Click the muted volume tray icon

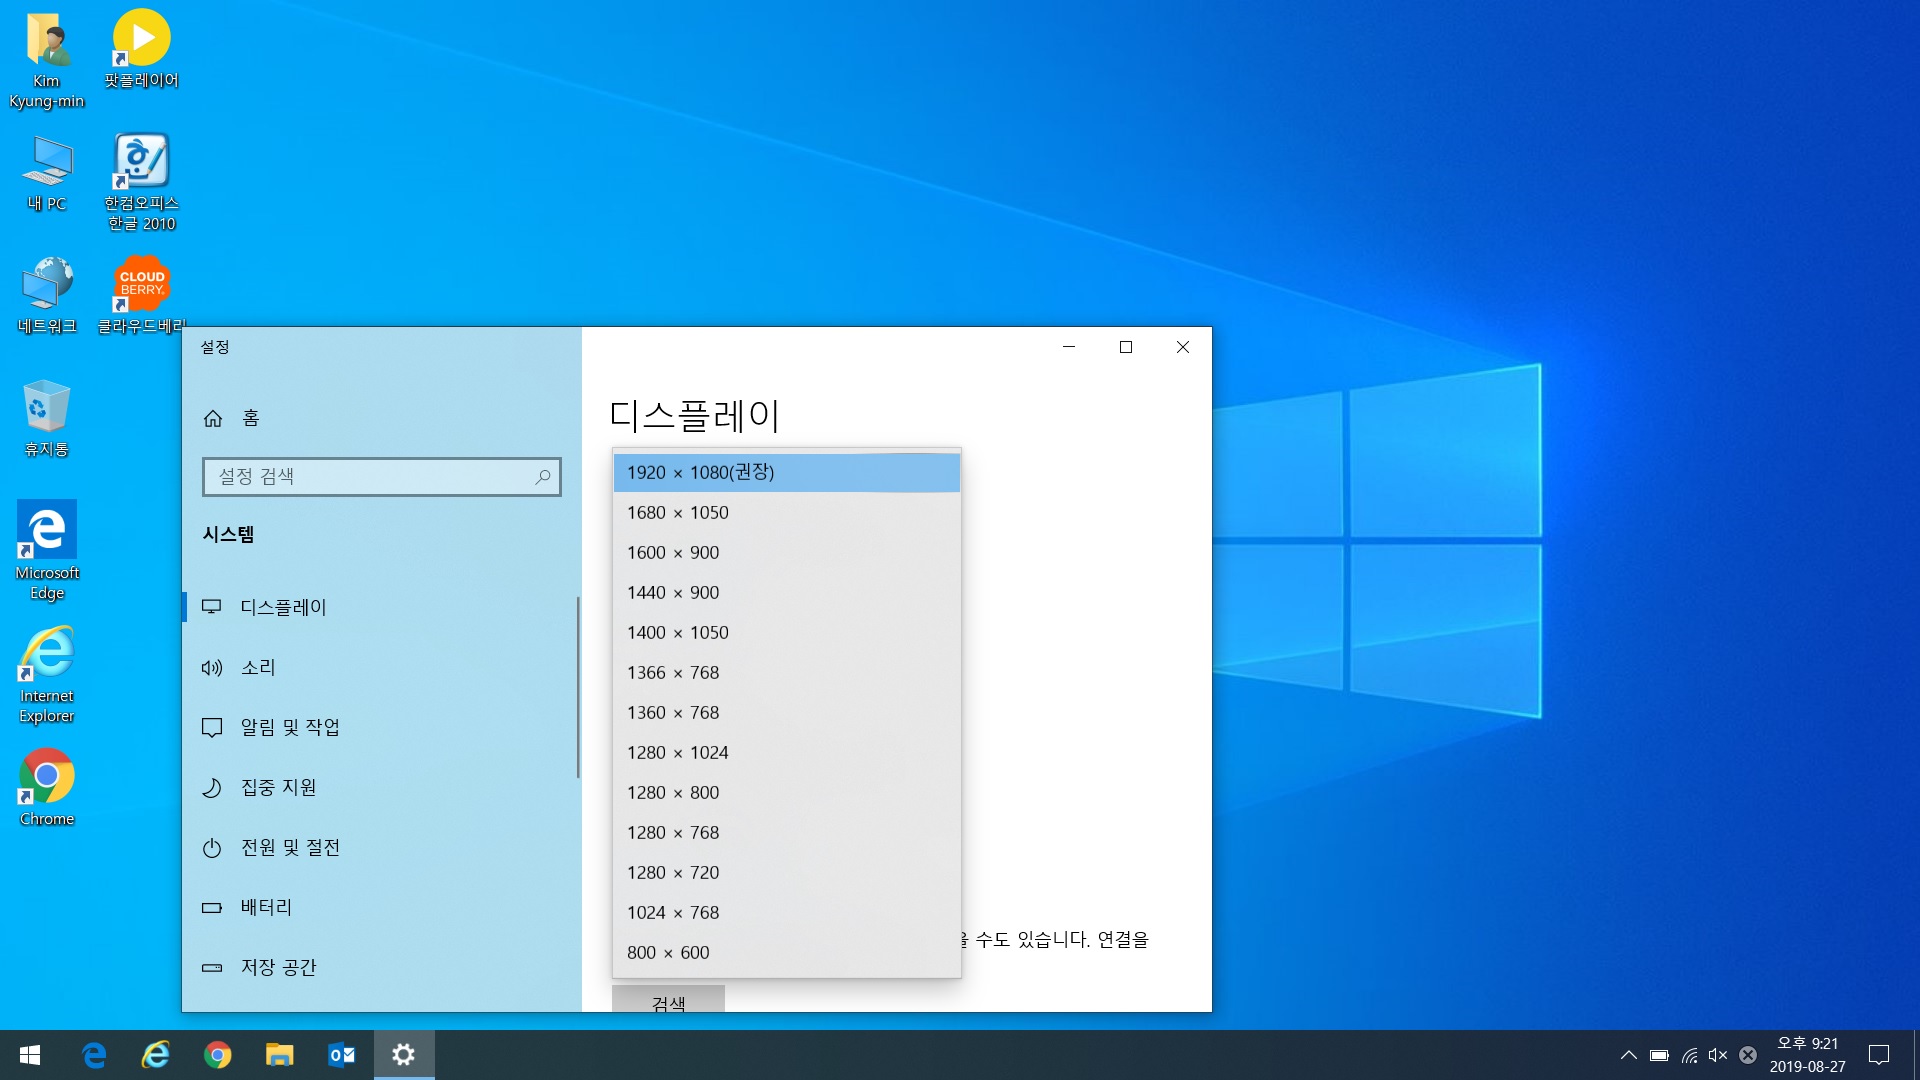pos(1718,1055)
